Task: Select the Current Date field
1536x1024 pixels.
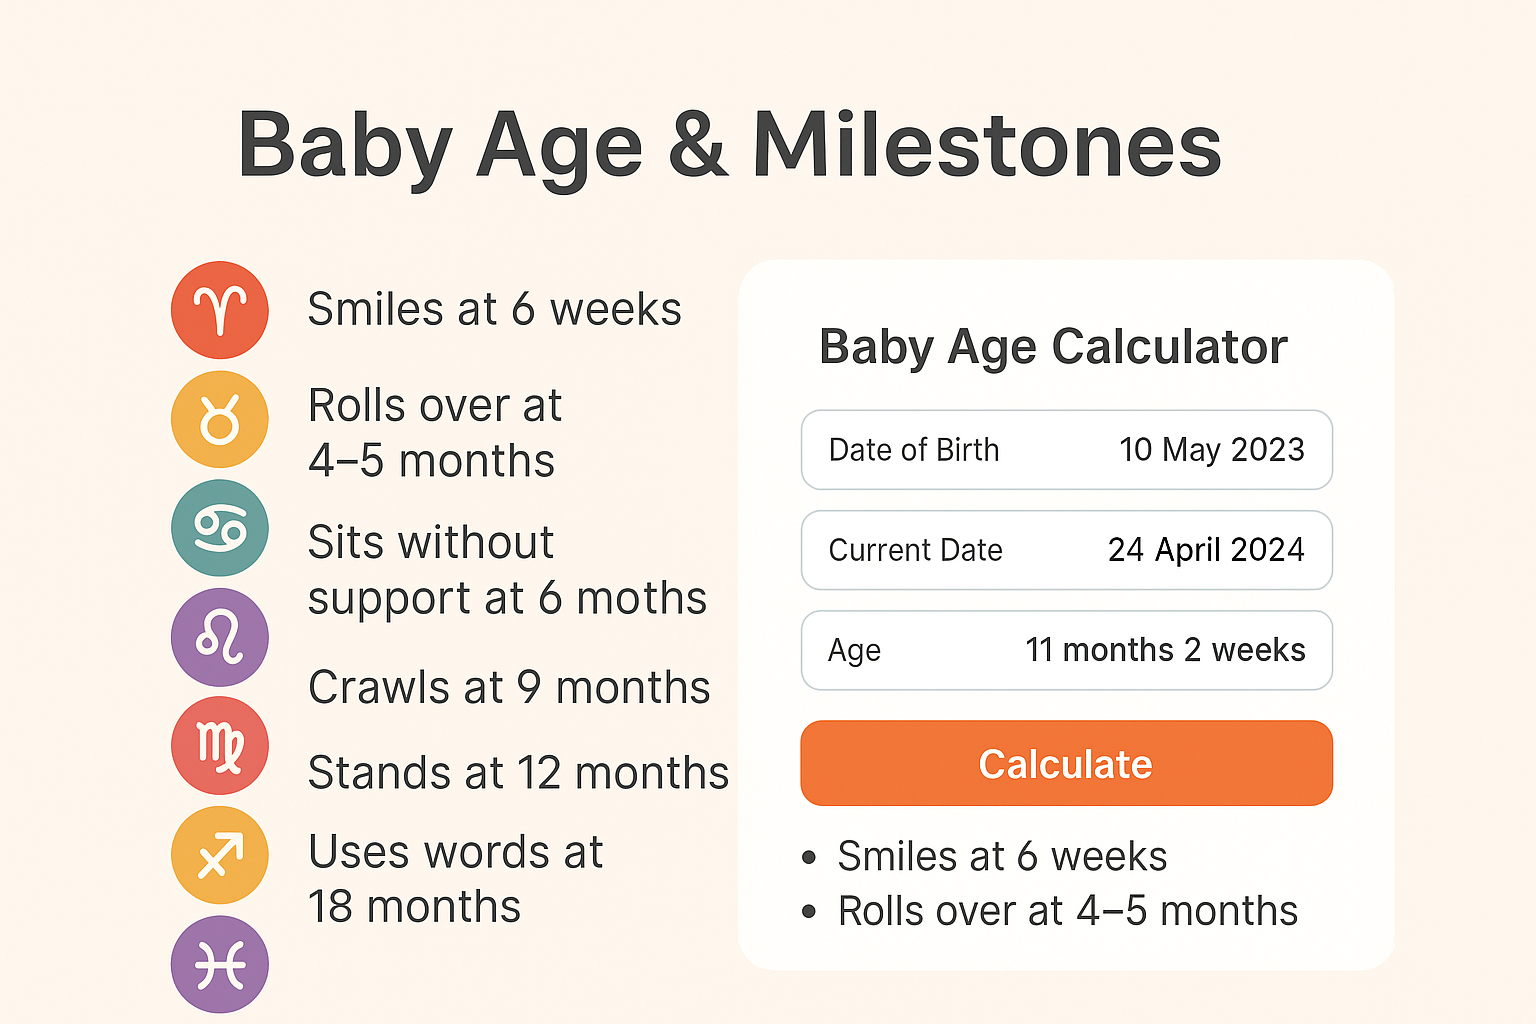Action: point(1067,550)
